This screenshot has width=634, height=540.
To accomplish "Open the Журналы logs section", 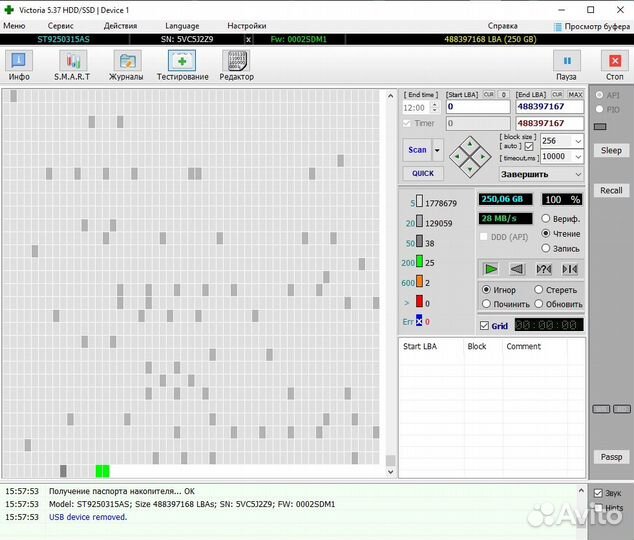I will (126, 65).
